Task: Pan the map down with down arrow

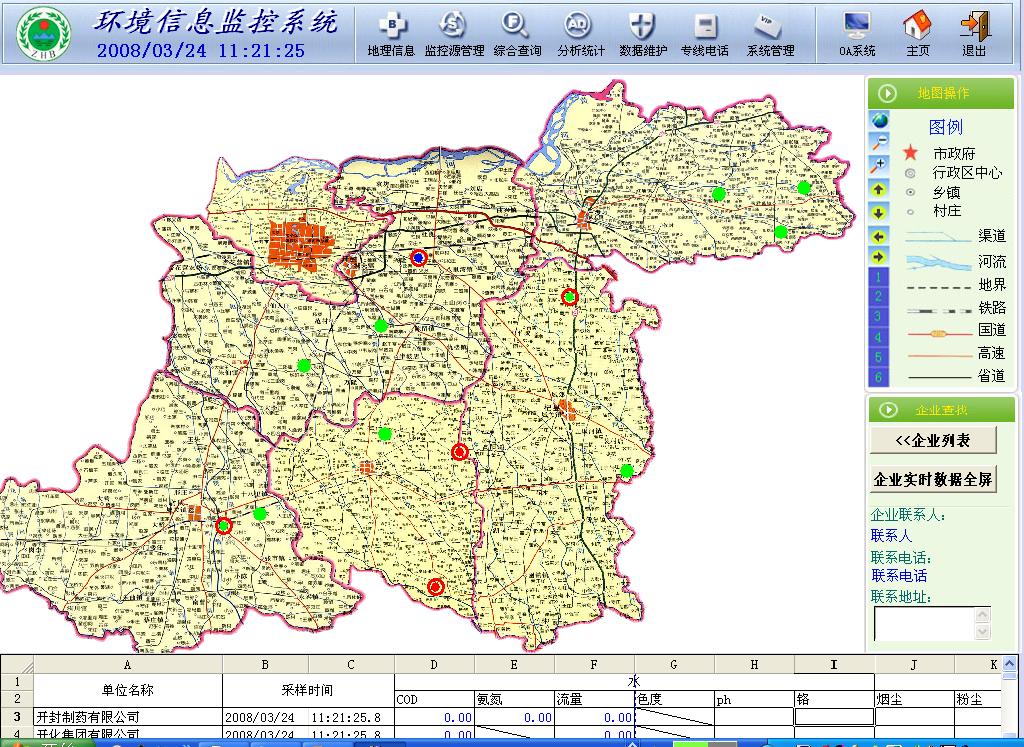Action: click(879, 212)
